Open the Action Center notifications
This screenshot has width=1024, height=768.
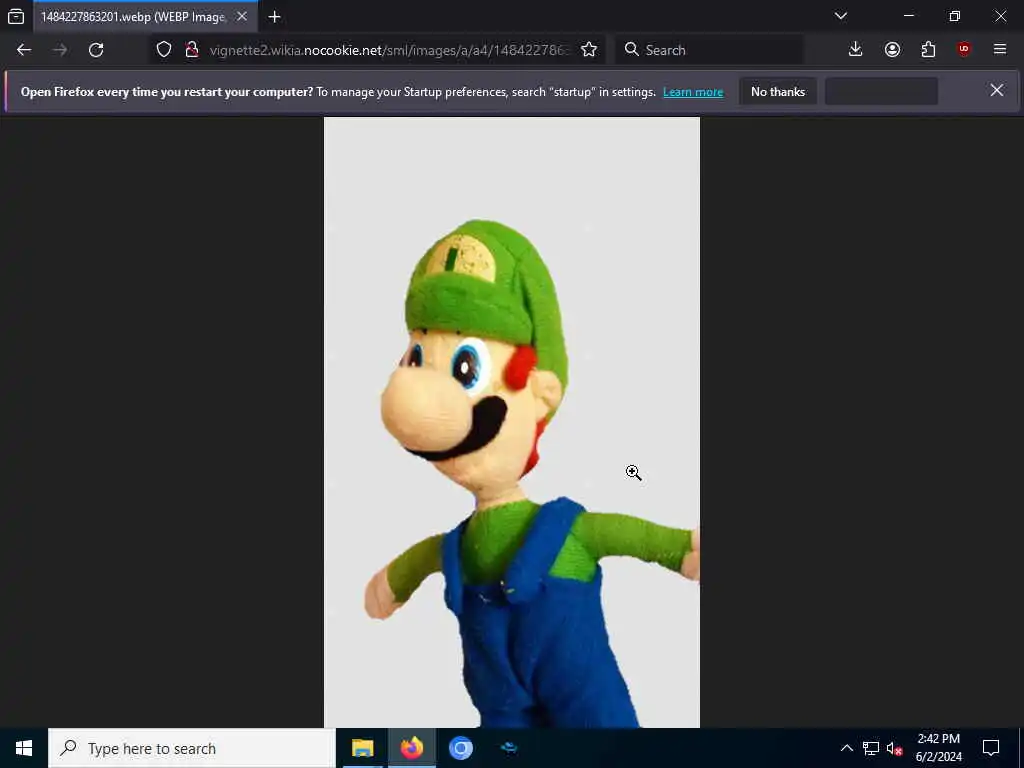pos(991,748)
